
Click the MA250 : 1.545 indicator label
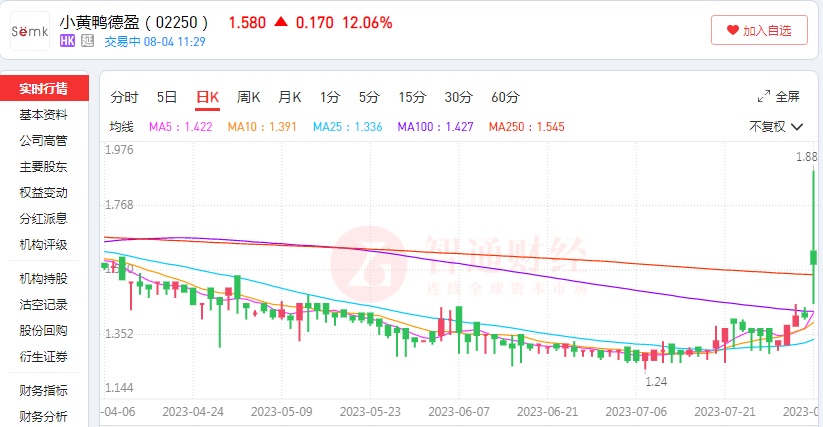coord(526,127)
